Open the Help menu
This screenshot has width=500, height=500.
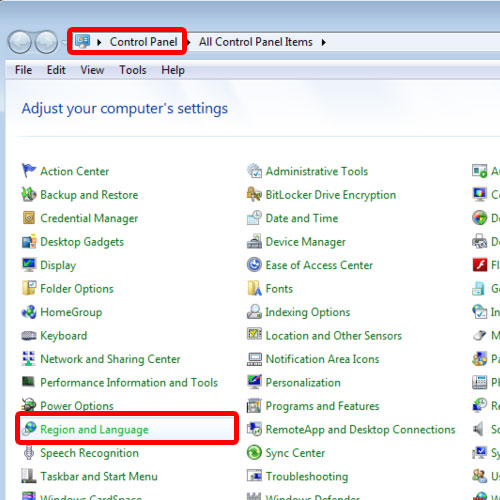pos(173,70)
